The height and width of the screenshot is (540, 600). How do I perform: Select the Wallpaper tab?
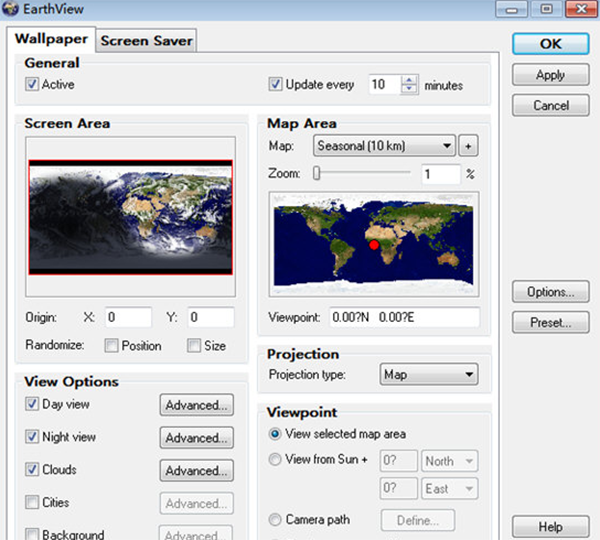(50, 40)
